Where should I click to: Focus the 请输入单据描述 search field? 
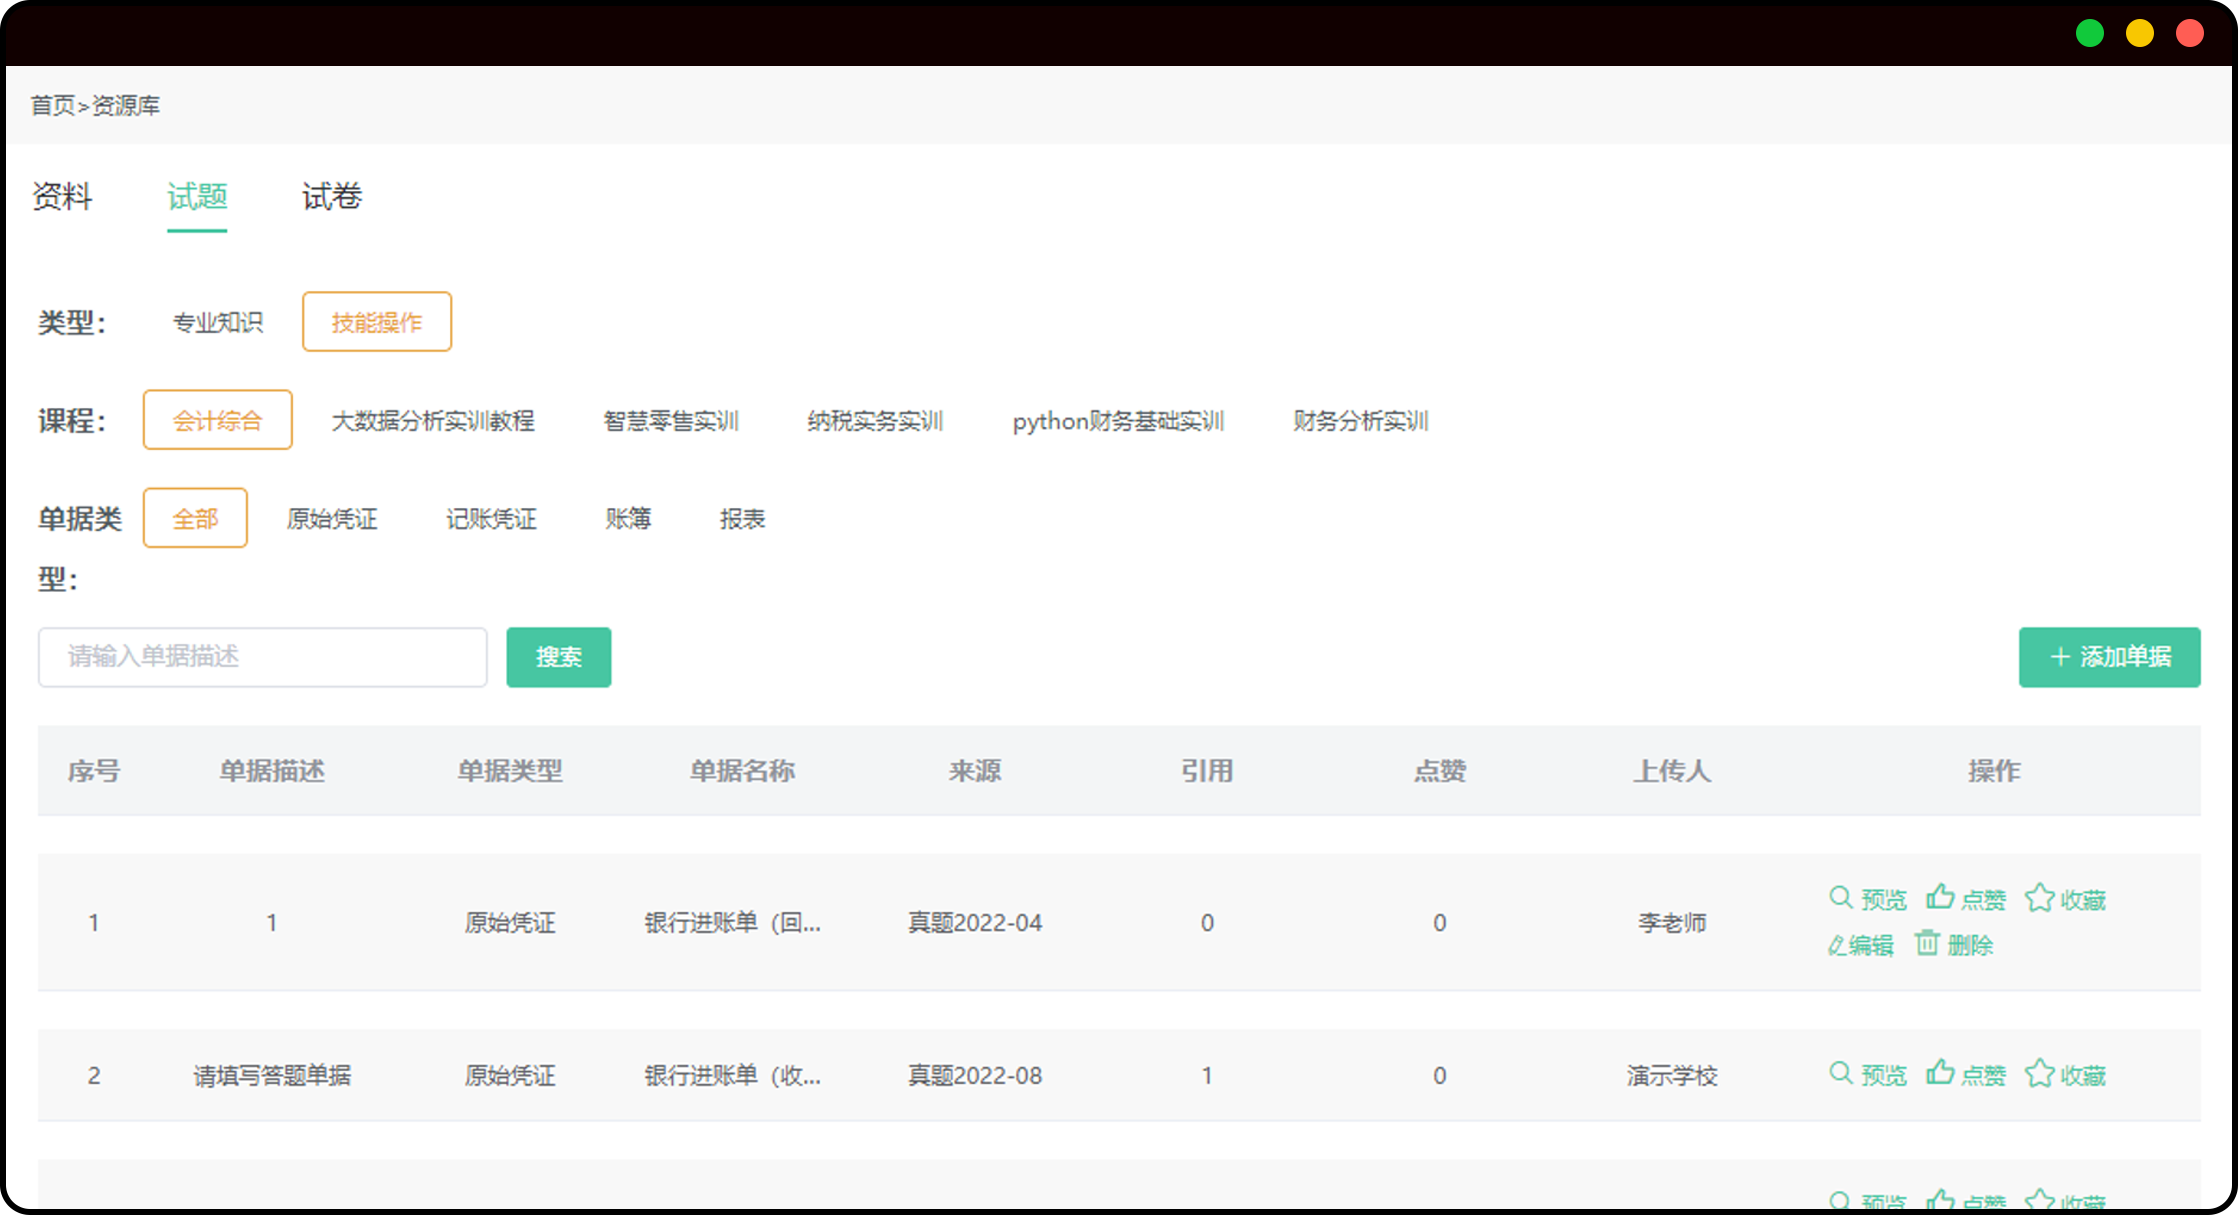pyautogui.click(x=263, y=657)
